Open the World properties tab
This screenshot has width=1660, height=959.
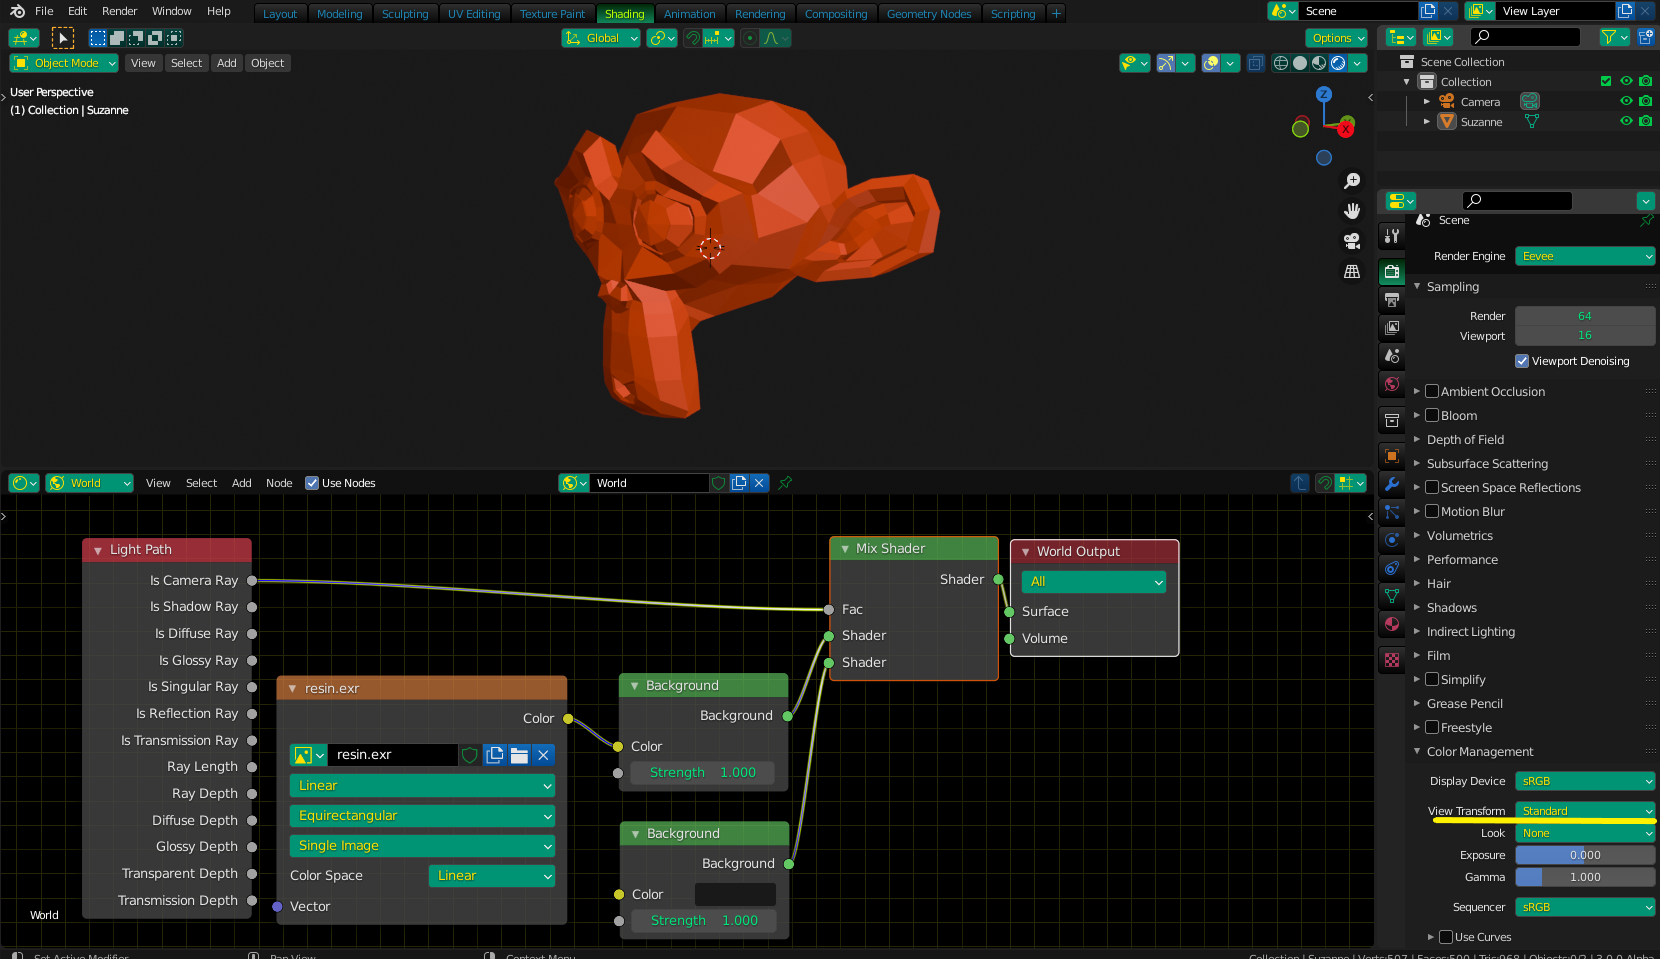click(1392, 384)
